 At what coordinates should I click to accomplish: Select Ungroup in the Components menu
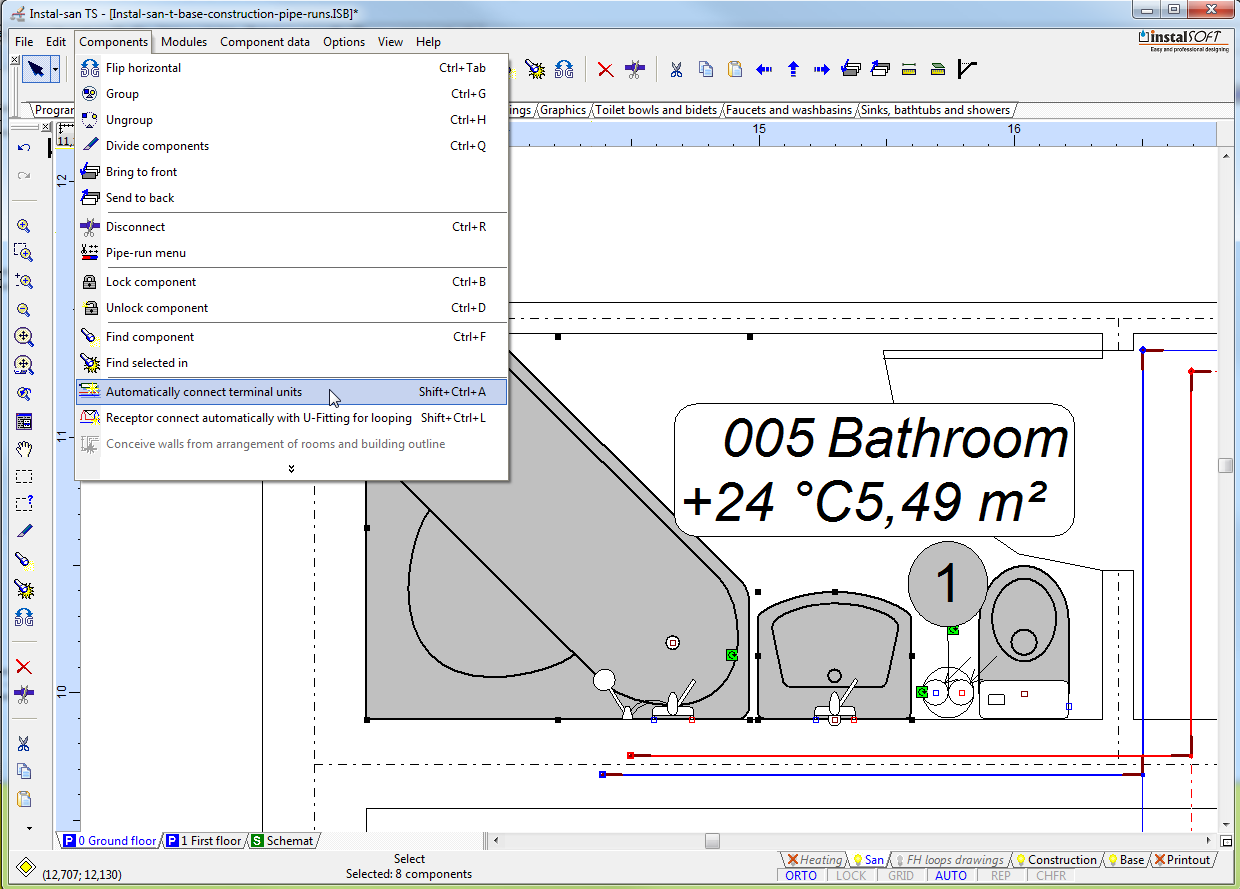pyautogui.click(x=291, y=120)
